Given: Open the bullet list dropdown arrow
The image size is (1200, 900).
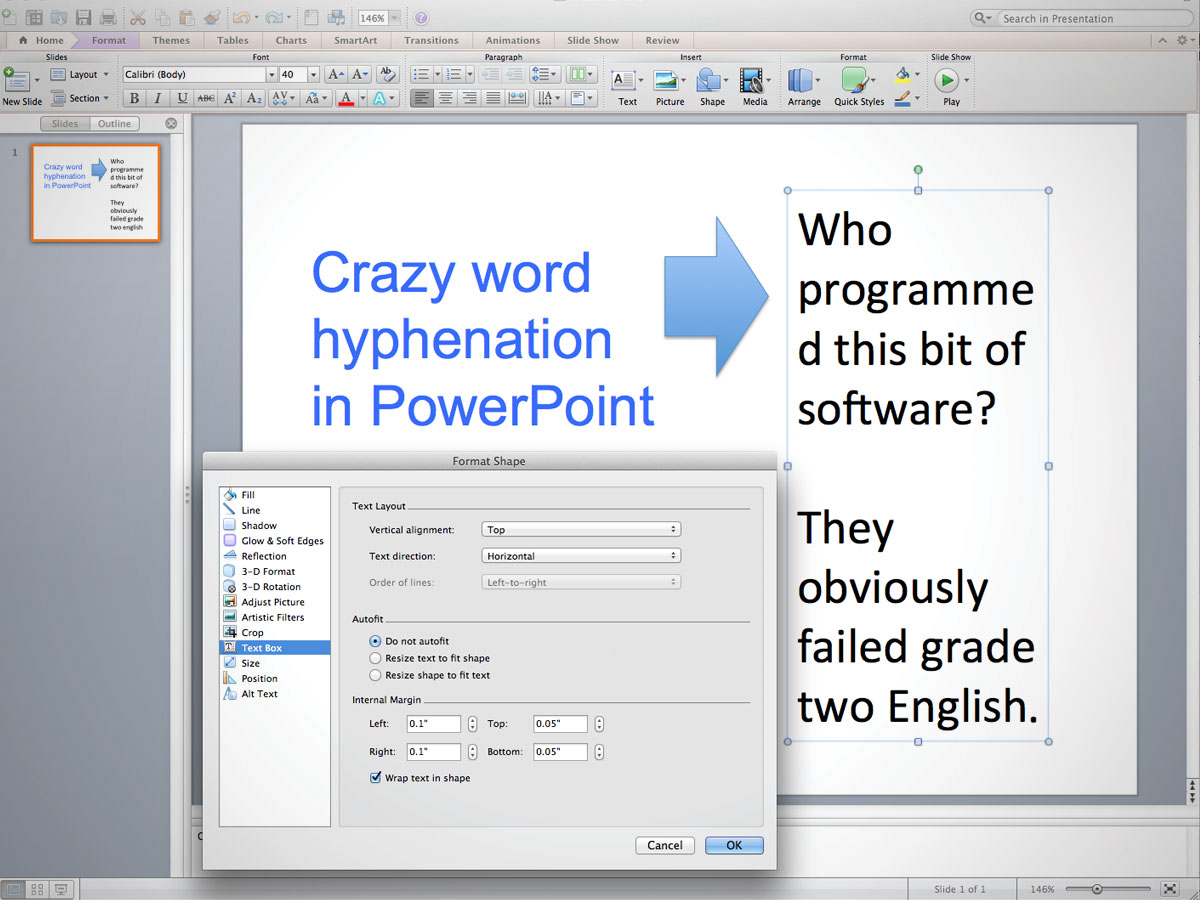Looking at the screenshot, I should (436, 75).
